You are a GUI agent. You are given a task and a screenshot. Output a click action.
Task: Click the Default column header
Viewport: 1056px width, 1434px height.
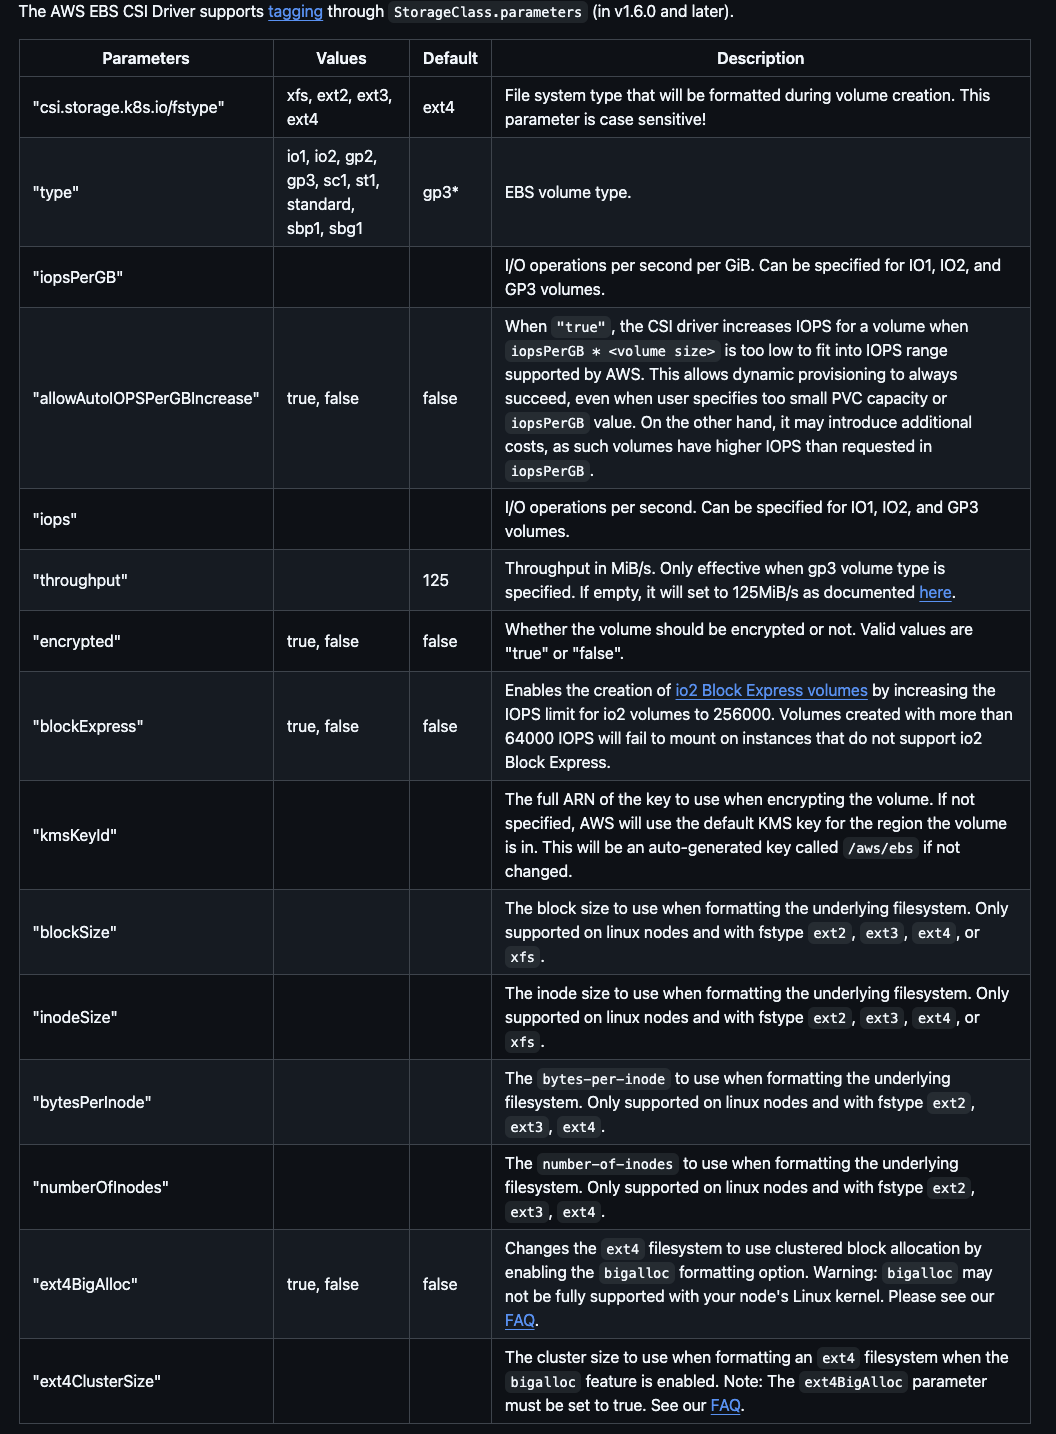450,58
